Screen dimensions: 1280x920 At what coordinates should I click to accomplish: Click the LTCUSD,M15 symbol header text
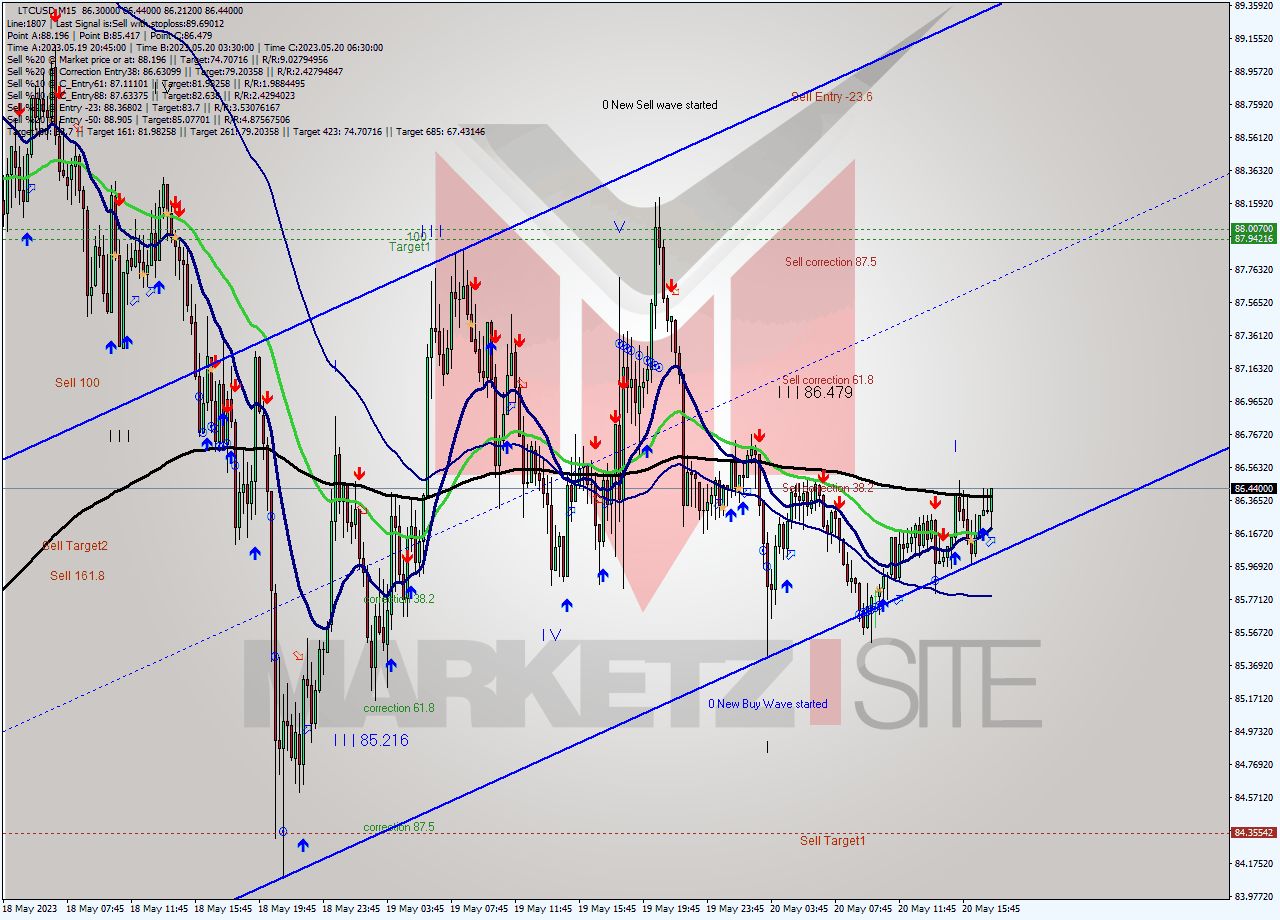(x=49, y=10)
